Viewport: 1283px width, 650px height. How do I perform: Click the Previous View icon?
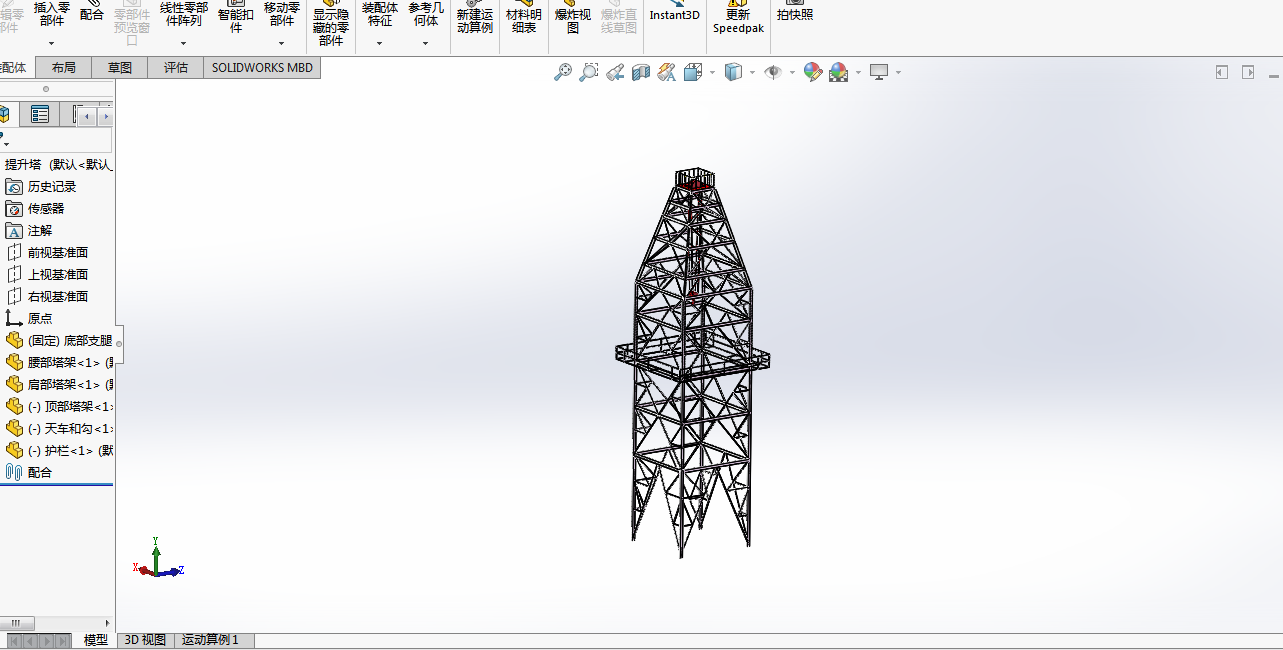pyautogui.click(x=615, y=72)
